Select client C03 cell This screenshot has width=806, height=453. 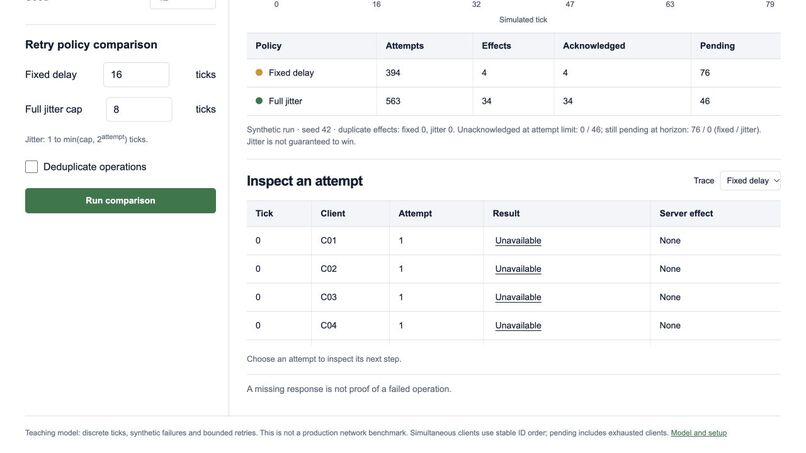point(328,297)
